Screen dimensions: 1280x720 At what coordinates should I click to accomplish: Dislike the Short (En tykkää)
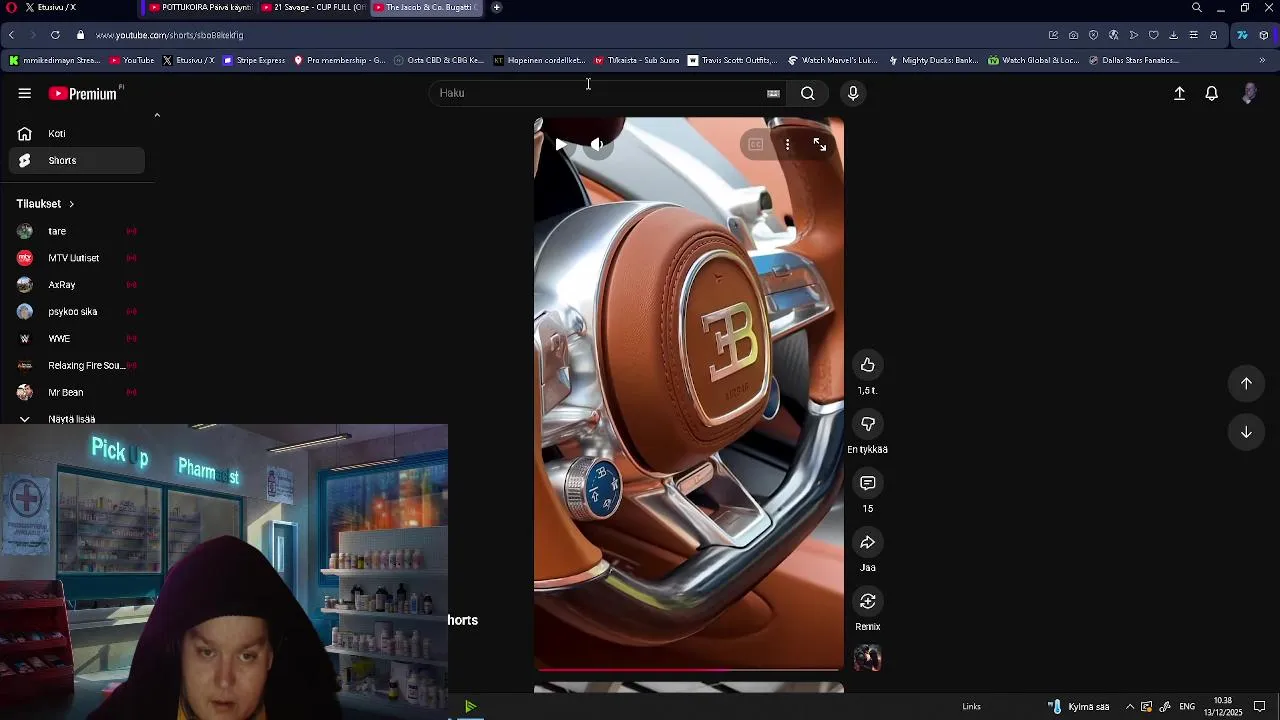click(x=868, y=424)
